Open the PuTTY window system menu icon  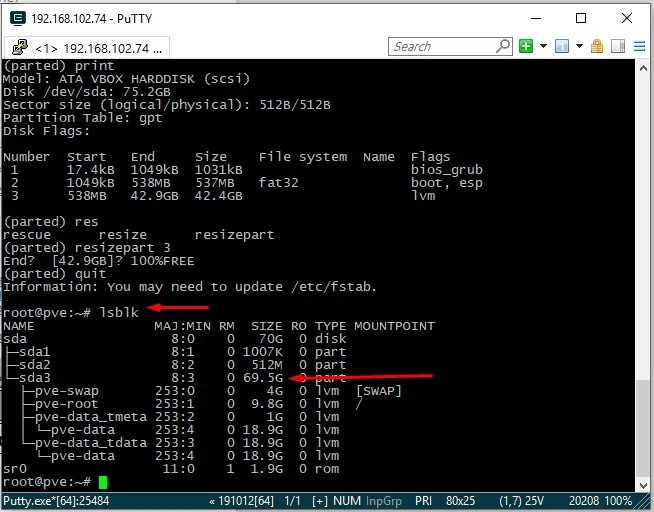tap(18, 18)
